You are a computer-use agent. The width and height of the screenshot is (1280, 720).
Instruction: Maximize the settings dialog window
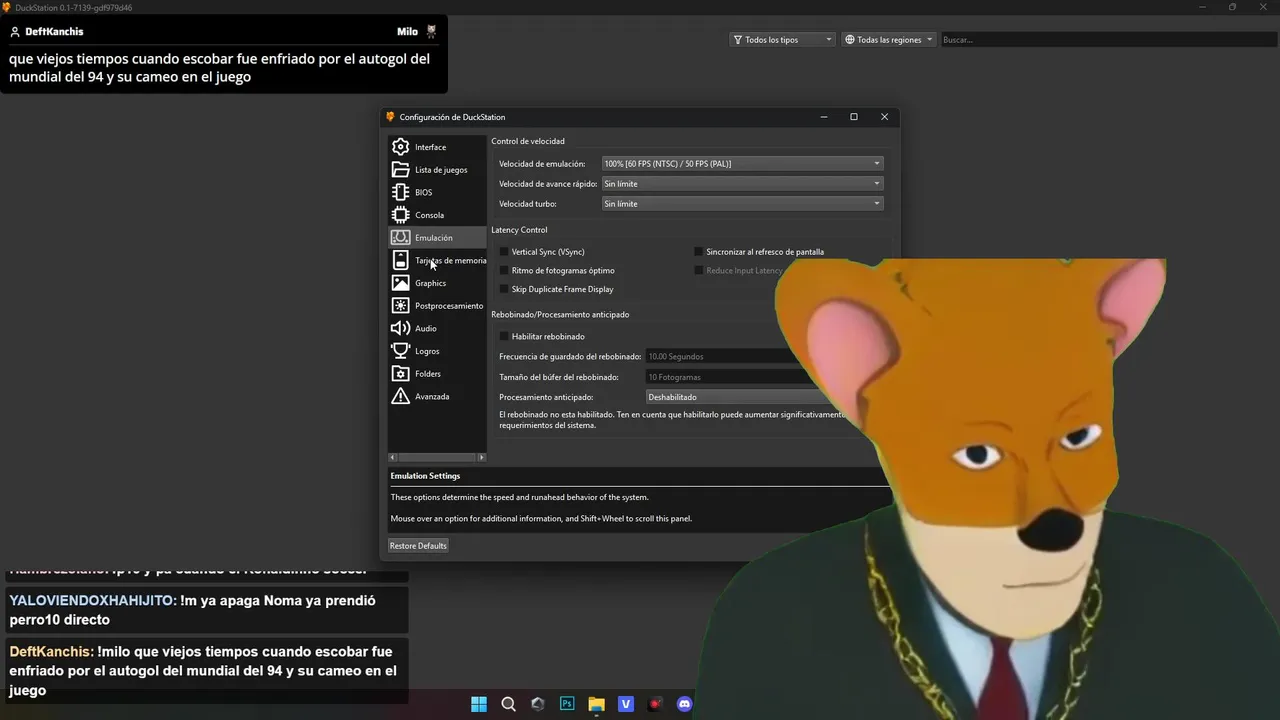854,117
